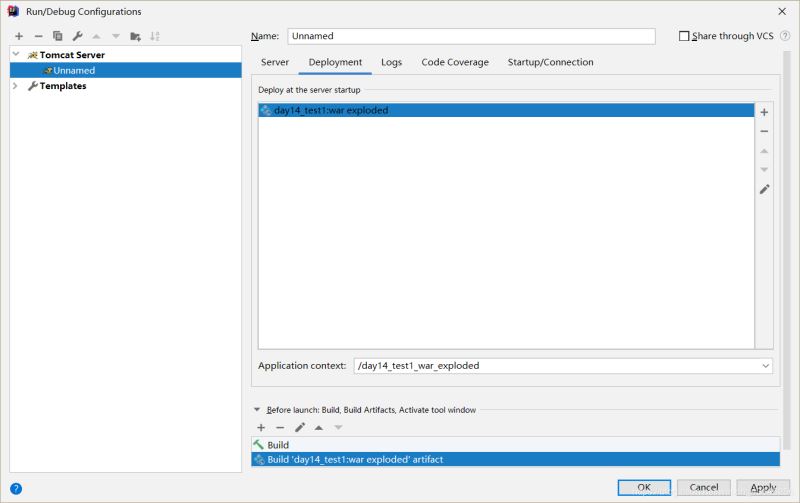Collapse the Before launch section
The image size is (800, 503).
pyautogui.click(x=257, y=410)
